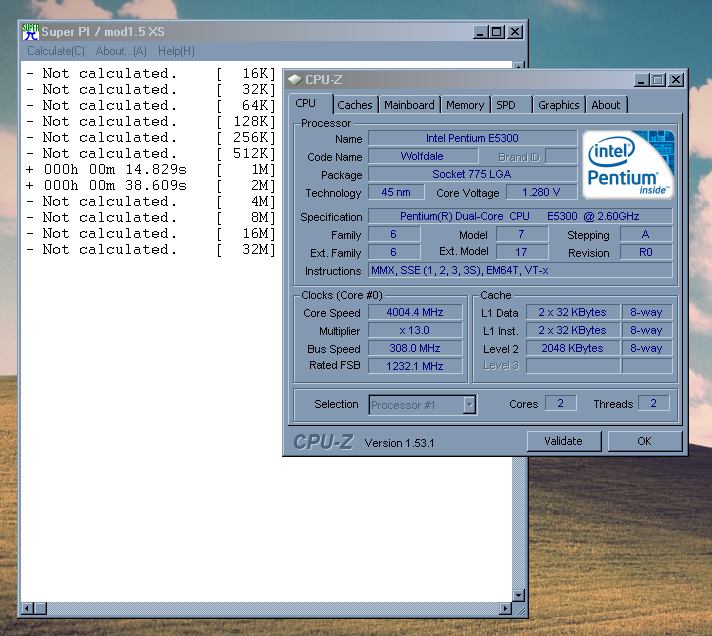Screen dimensions: 712x636
Task: Open the About...(A) menu in Super PI
Action: [121, 51]
